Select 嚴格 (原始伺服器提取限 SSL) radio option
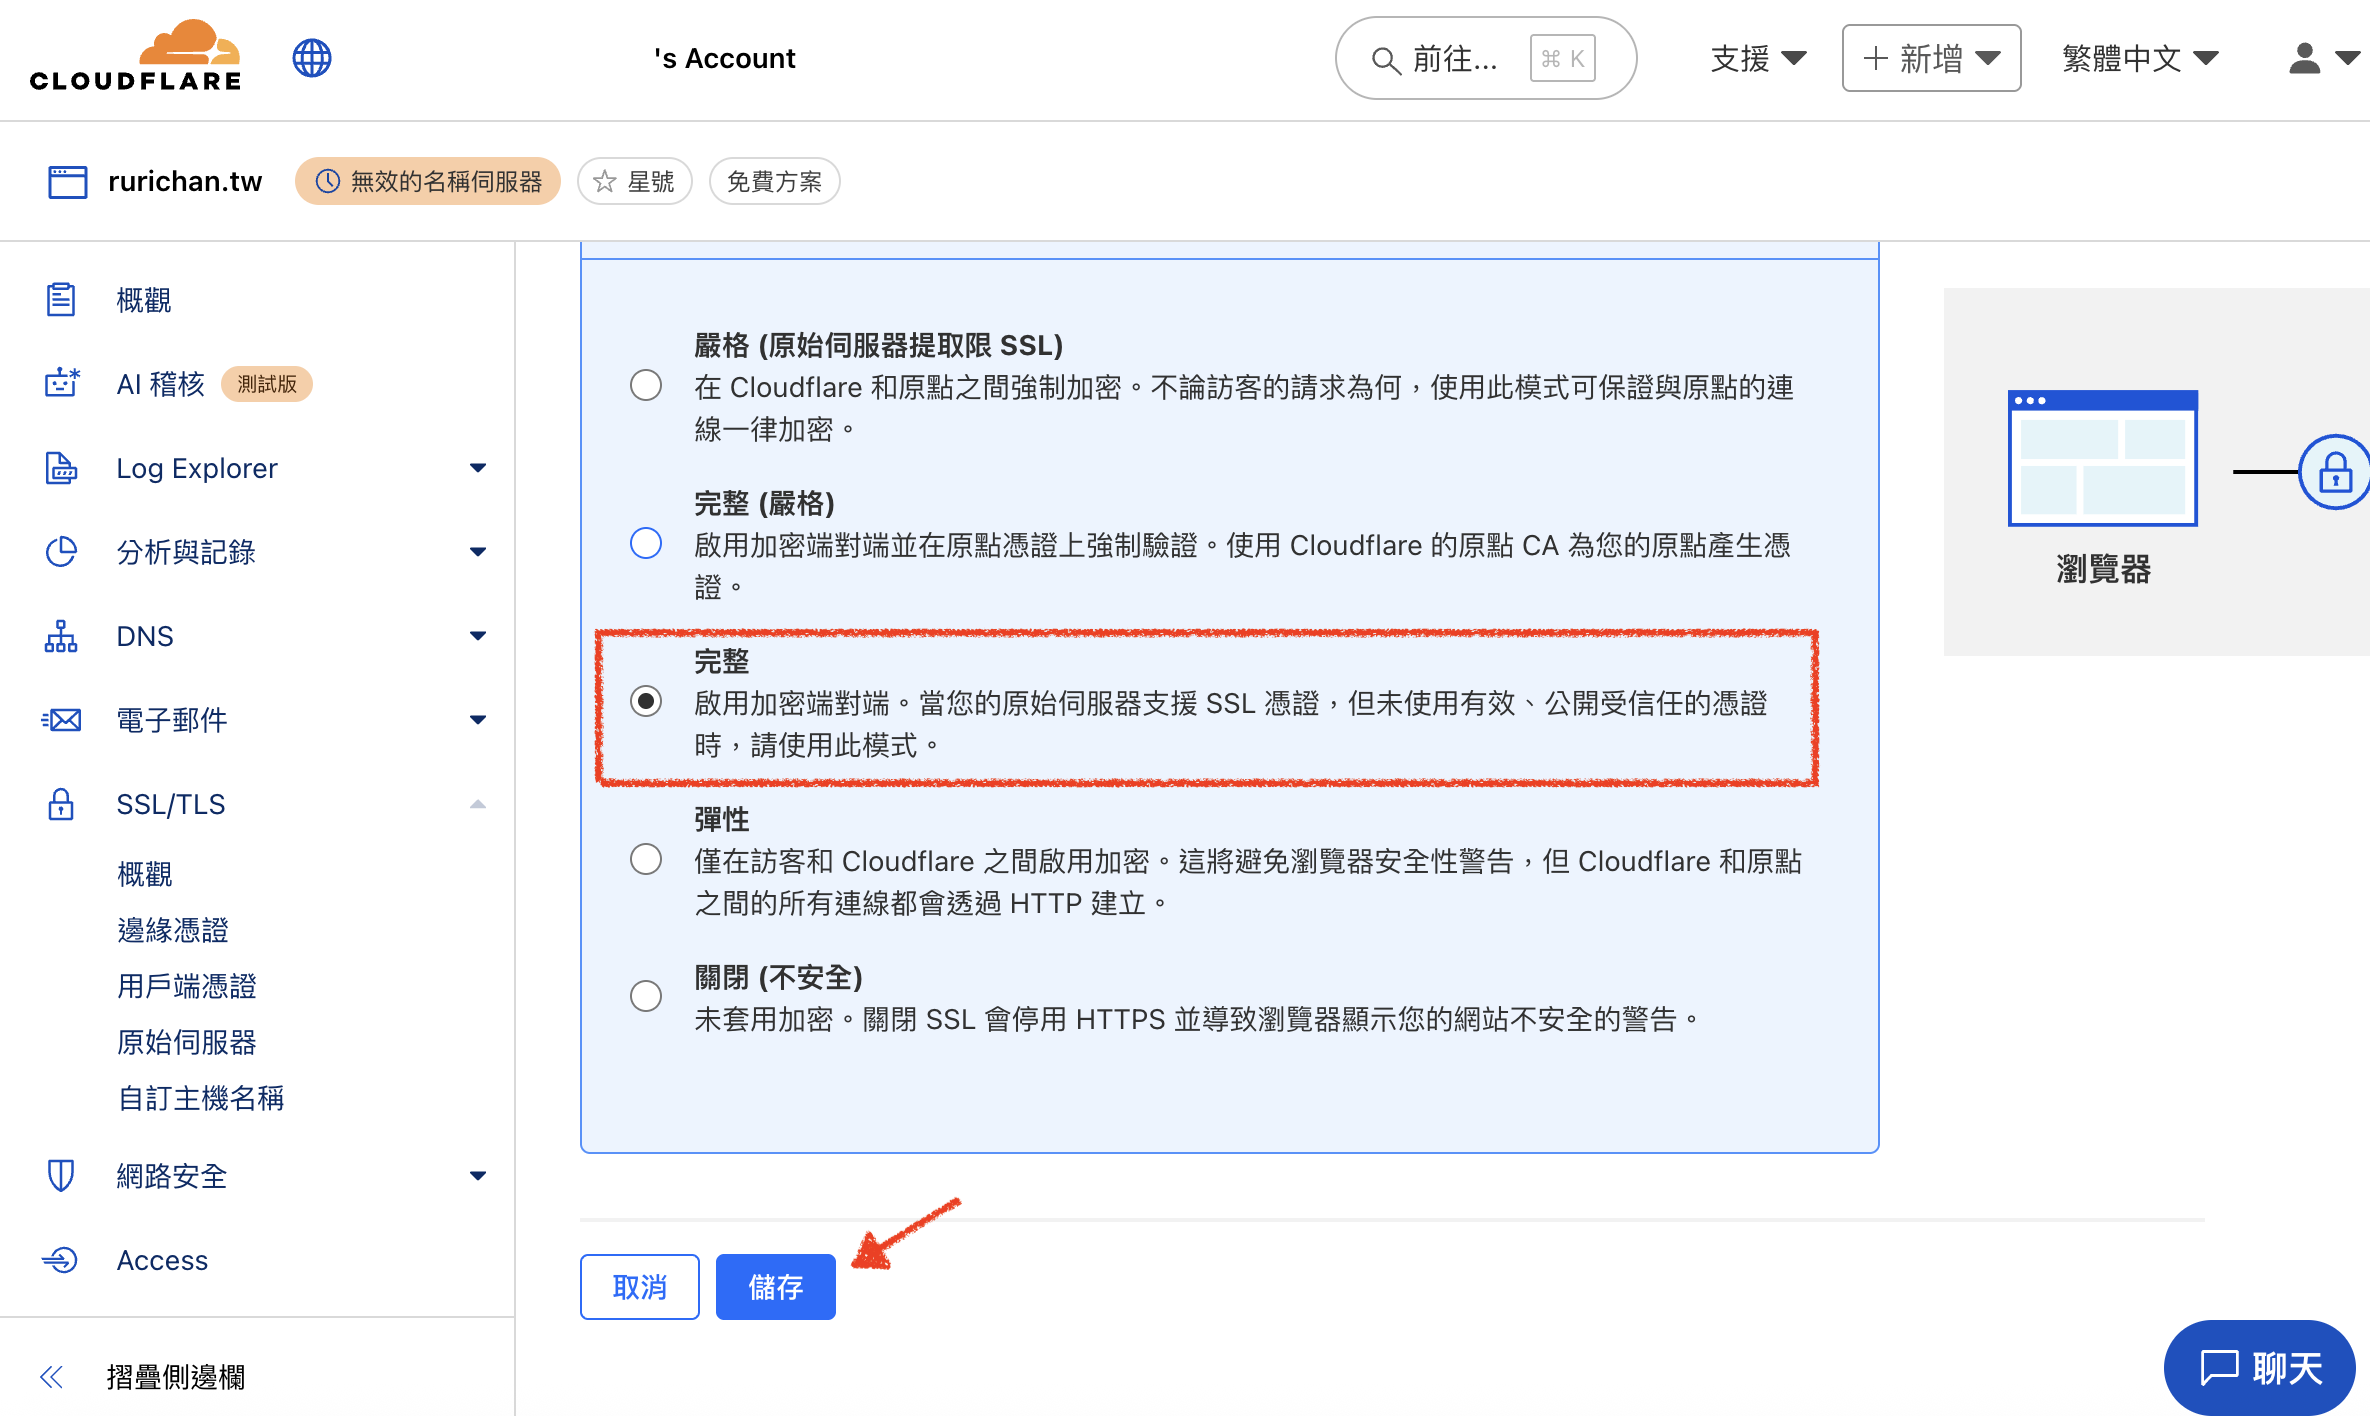The height and width of the screenshot is (1416, 2370). 646,385
